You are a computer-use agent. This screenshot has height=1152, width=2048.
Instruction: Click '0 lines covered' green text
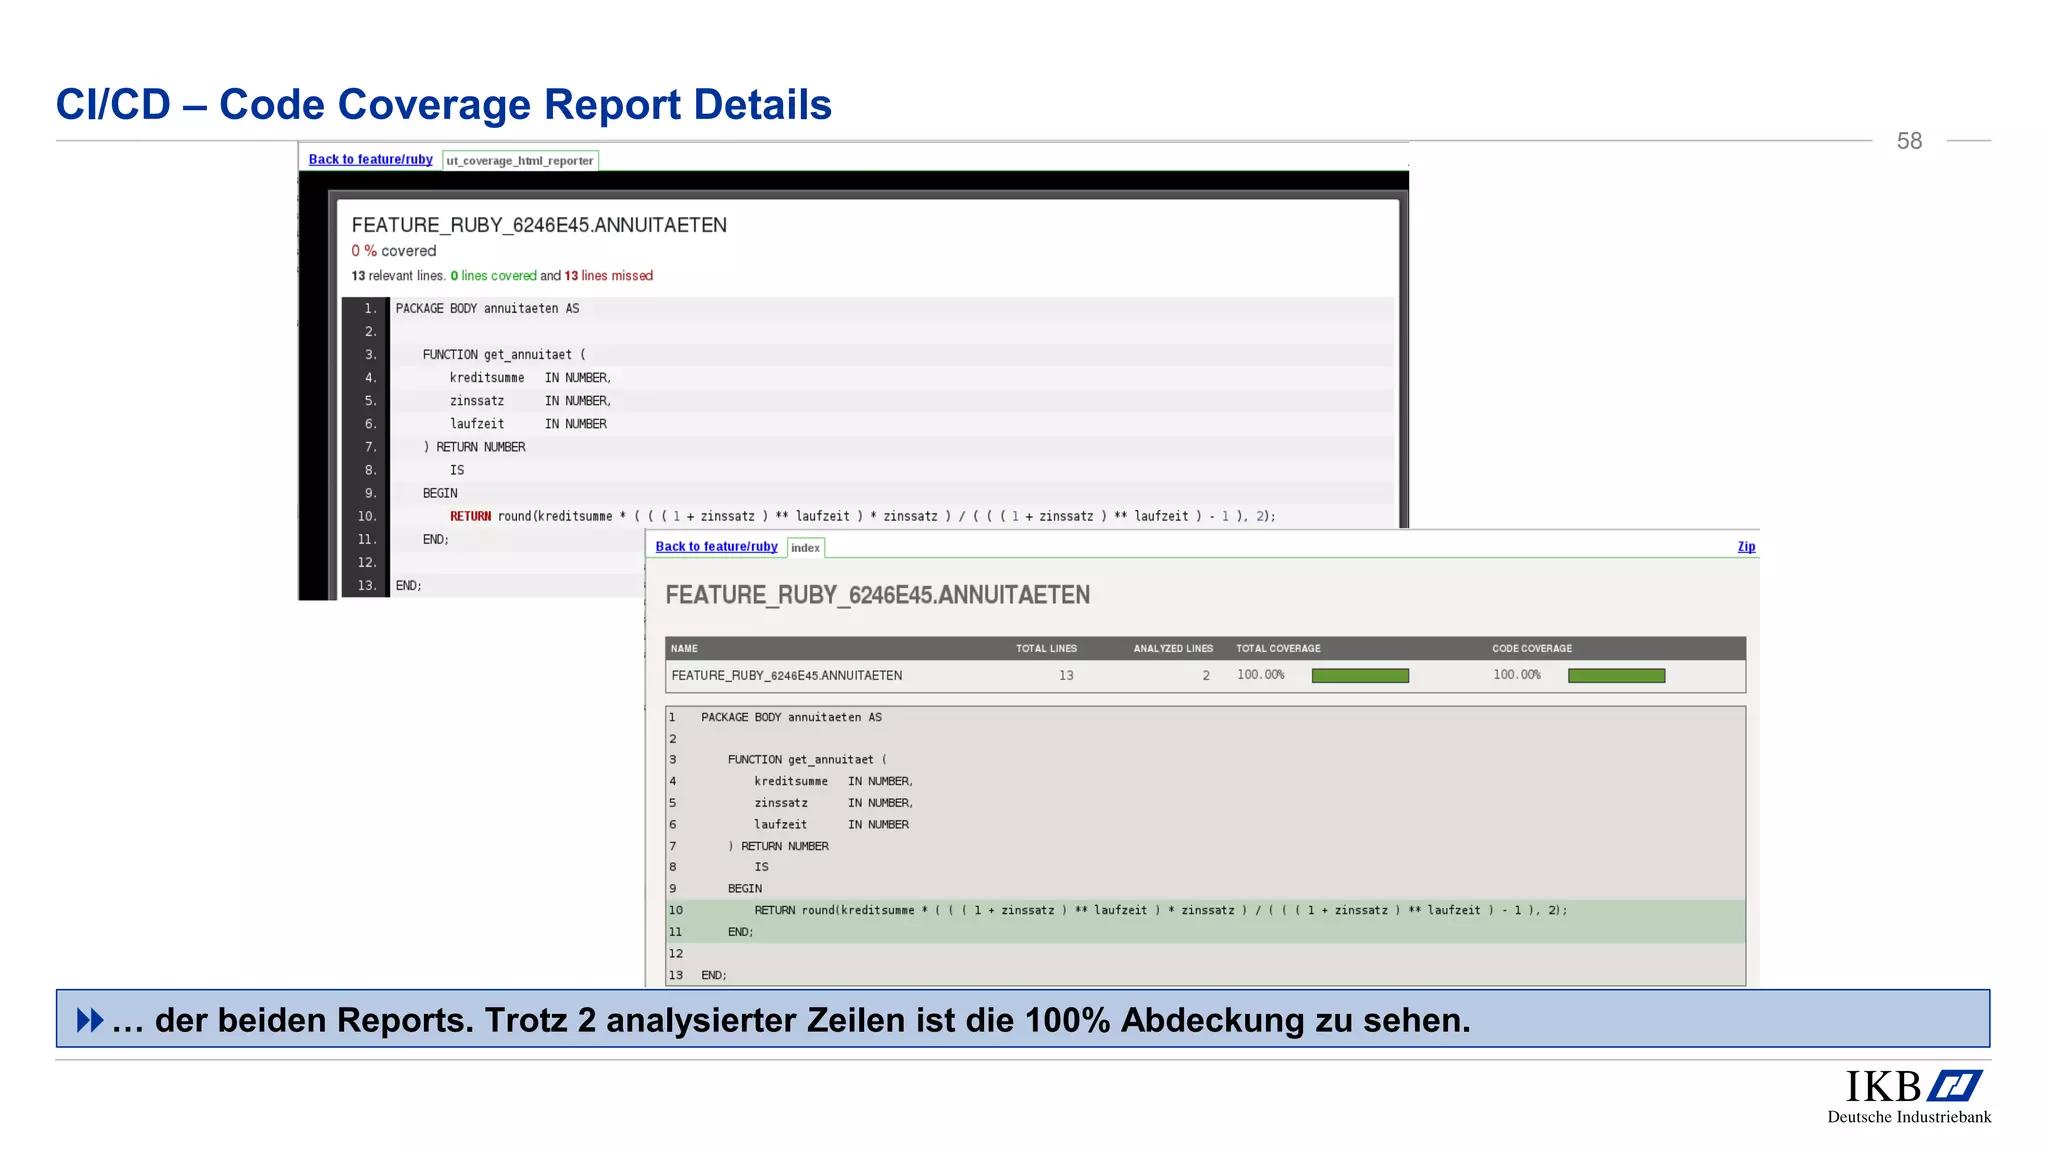tap(493, 276)
